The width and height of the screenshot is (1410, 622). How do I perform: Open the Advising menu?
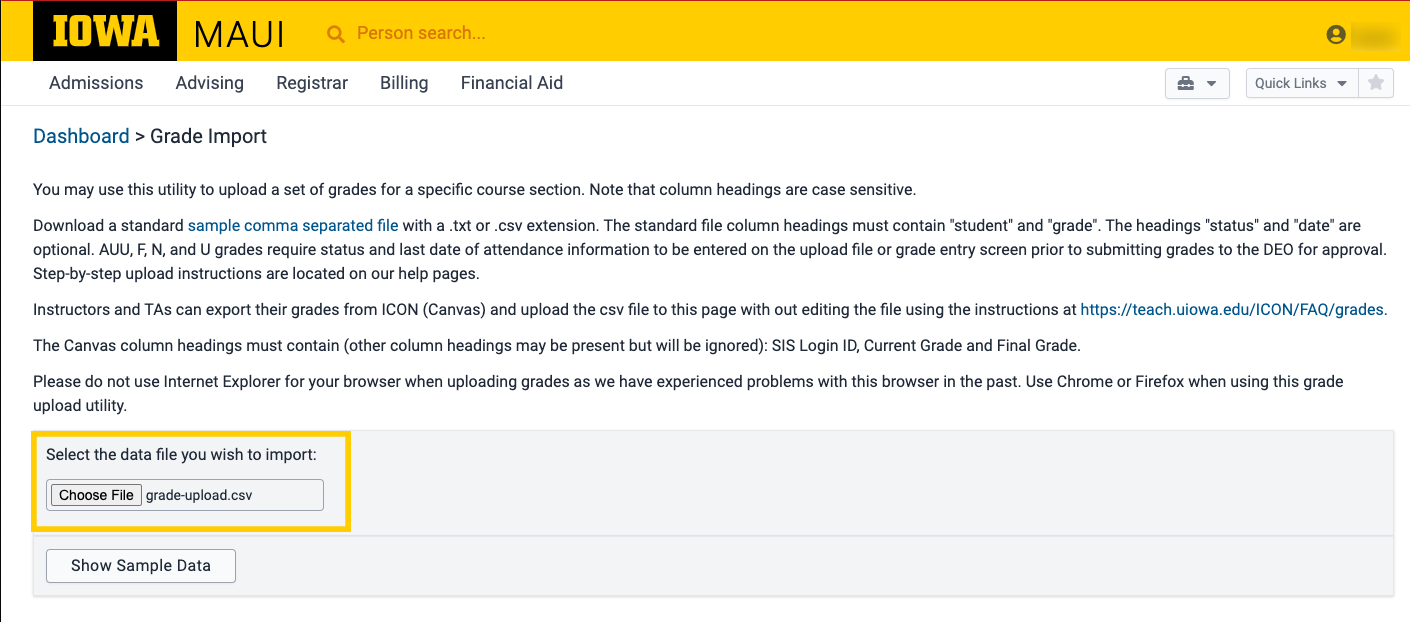pos(209,83)
